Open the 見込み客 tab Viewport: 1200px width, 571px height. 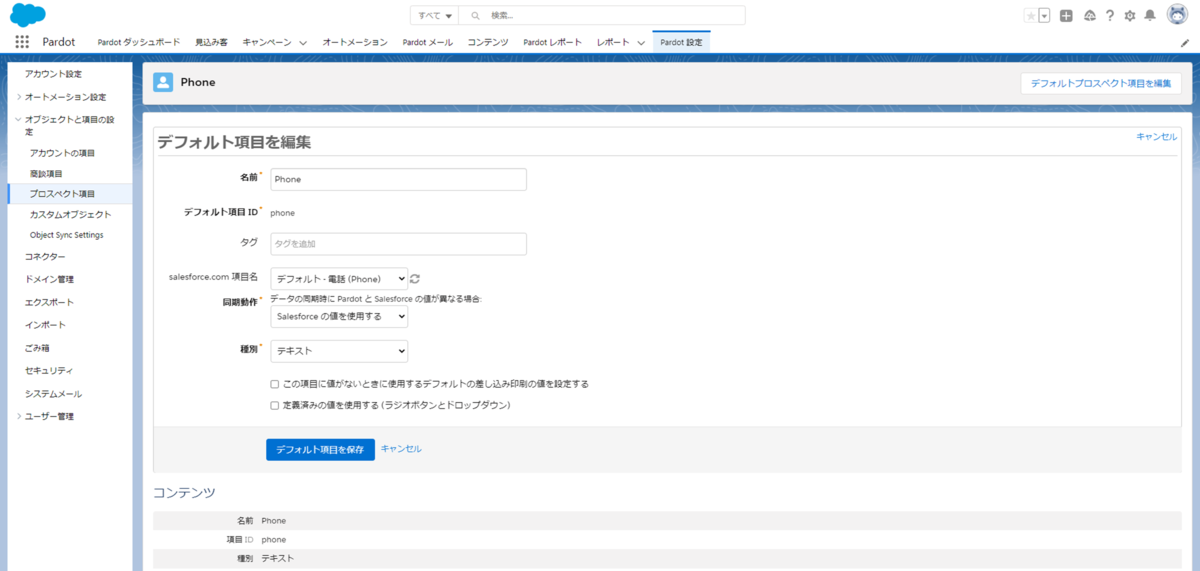click(211, 42)
